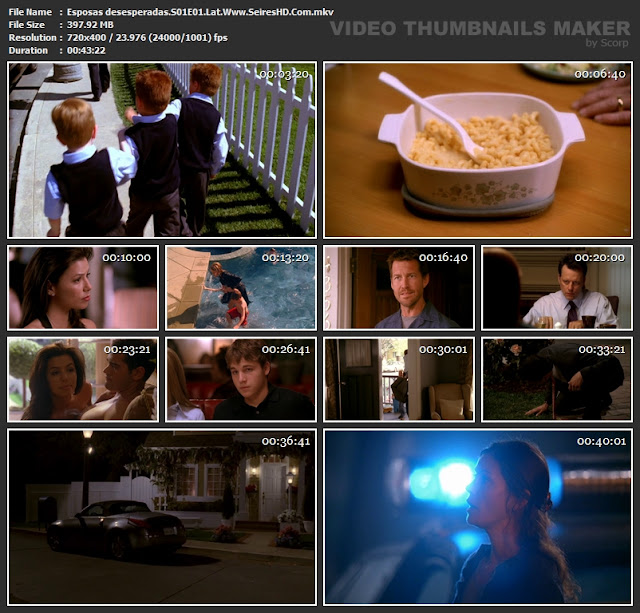Open the thumbnail stamped 00:33:21
Viewport: 640px width, 613px height.
click(557, 379)
